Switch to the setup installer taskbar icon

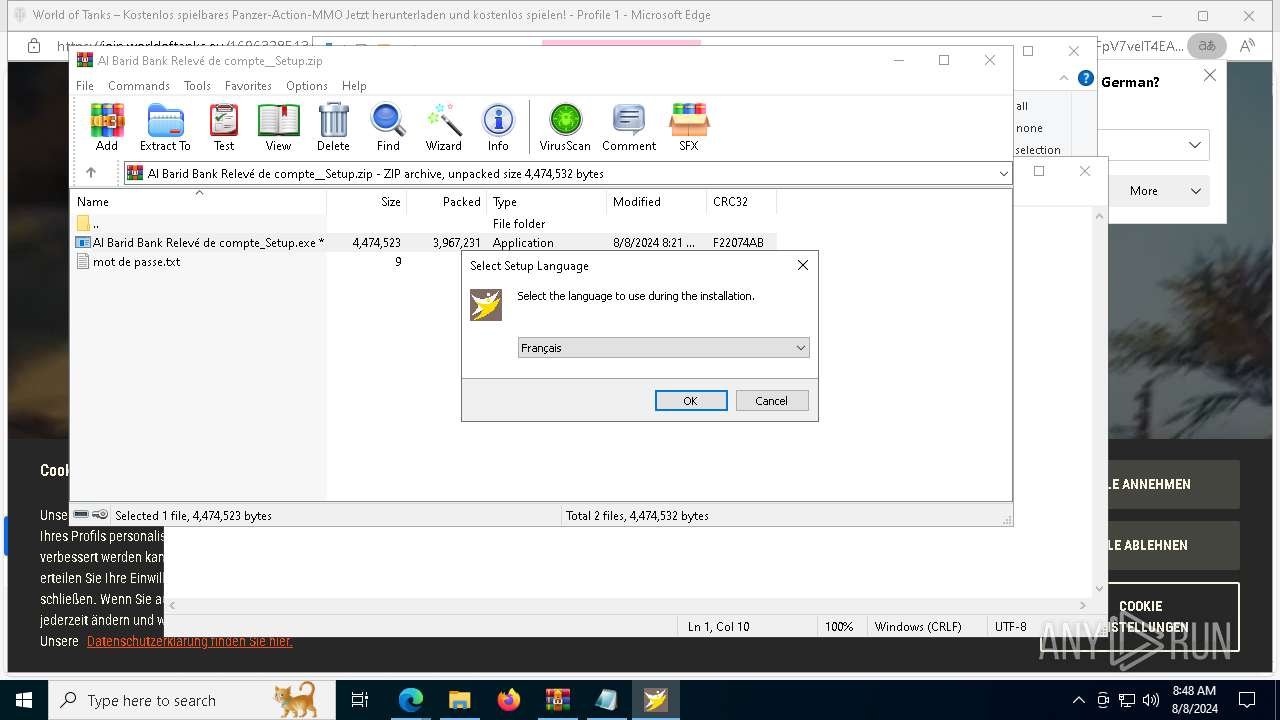[x=656, y=700]
